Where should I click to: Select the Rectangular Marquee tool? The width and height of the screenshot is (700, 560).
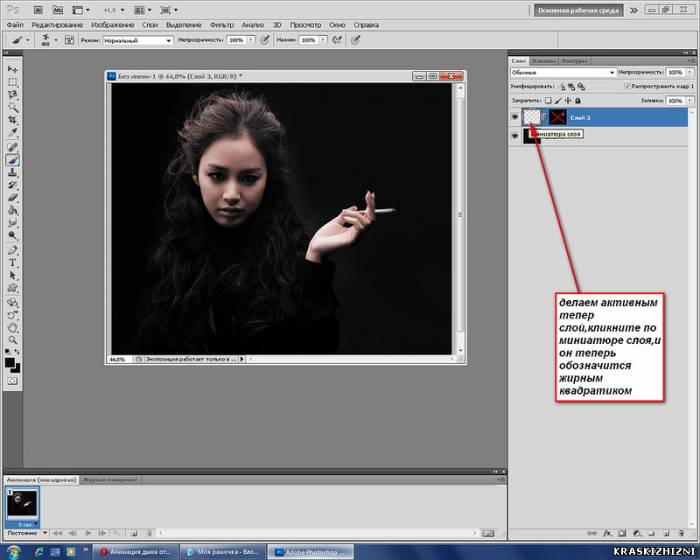[x=12, y=82]
